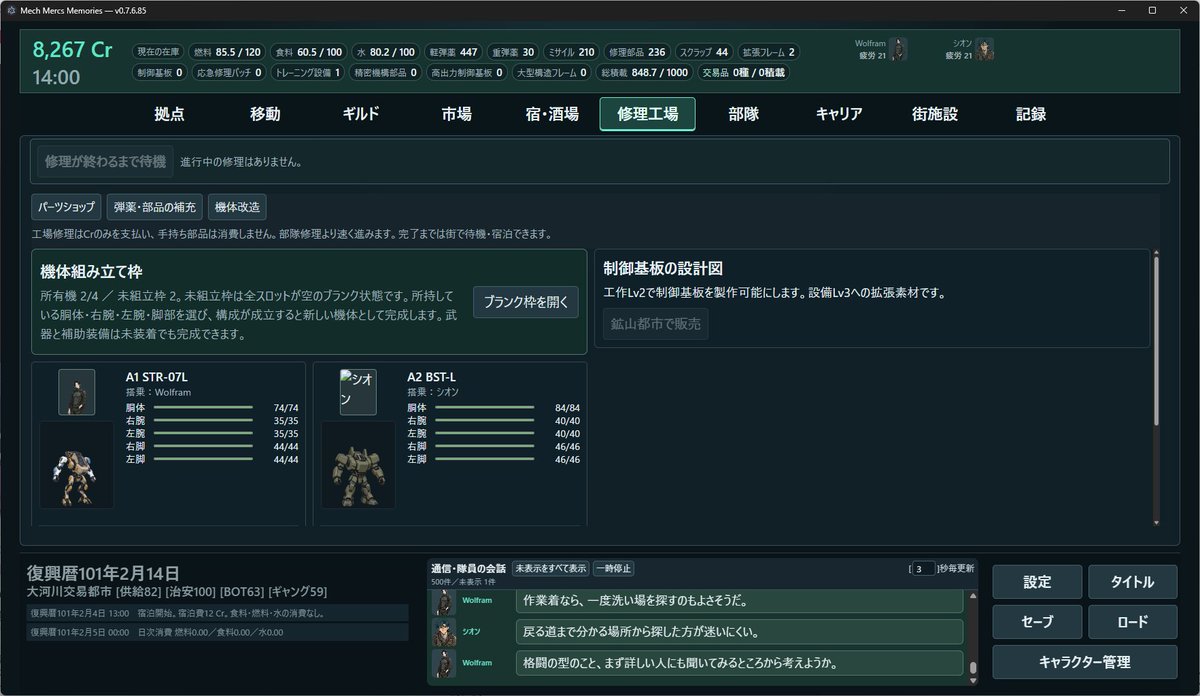The image size is (1200, 696).
Task: Open the キャリア tab
Action: click(839, 114)
